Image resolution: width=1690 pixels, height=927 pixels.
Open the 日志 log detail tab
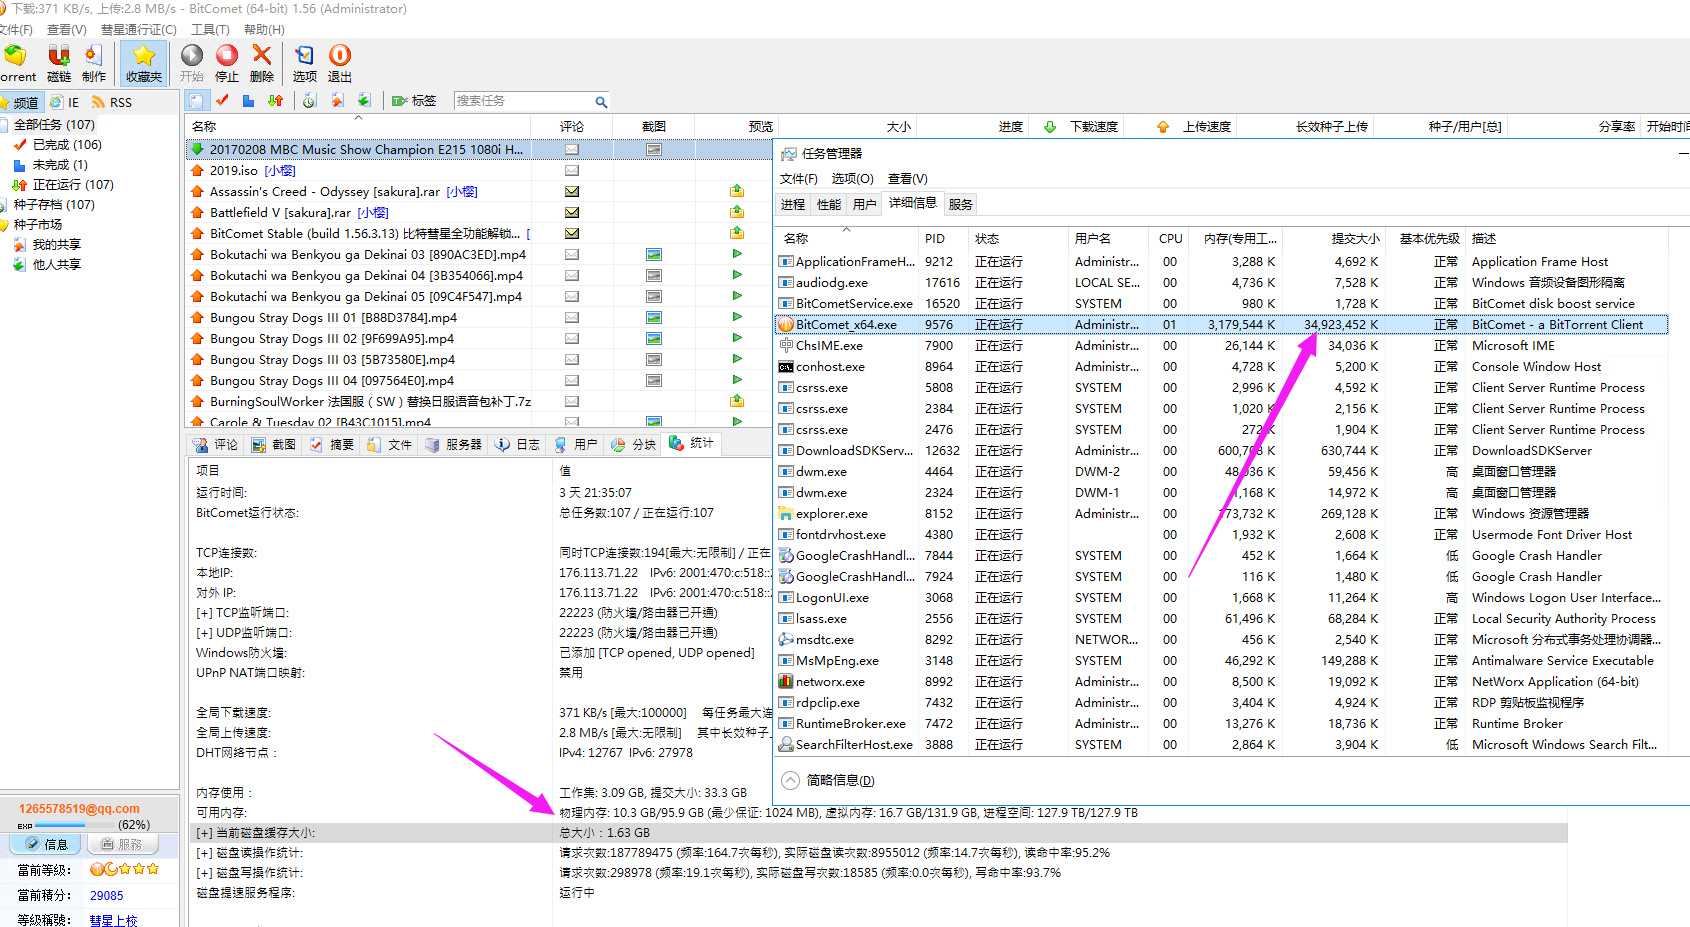point(517,444)
